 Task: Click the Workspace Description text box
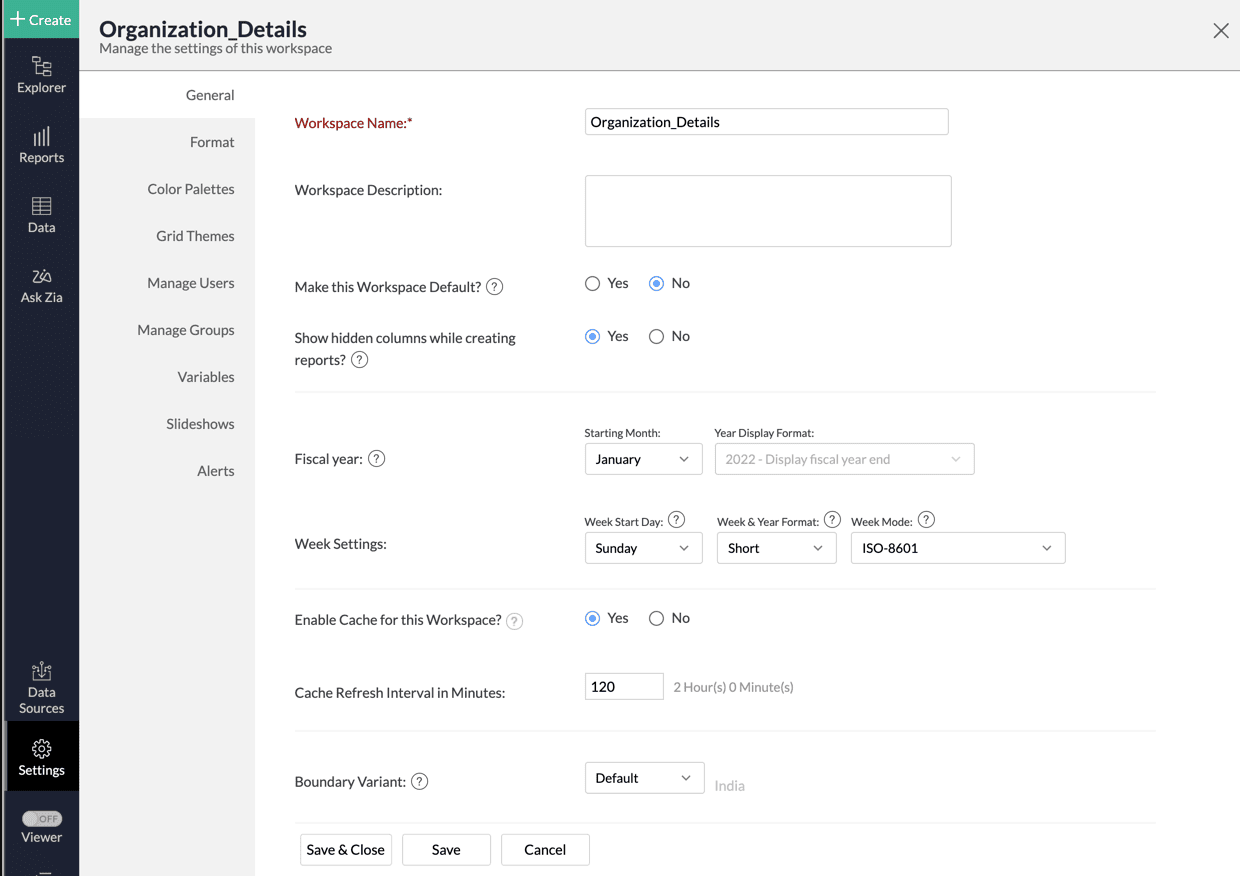pyautogui.click(x=767, y=211)
